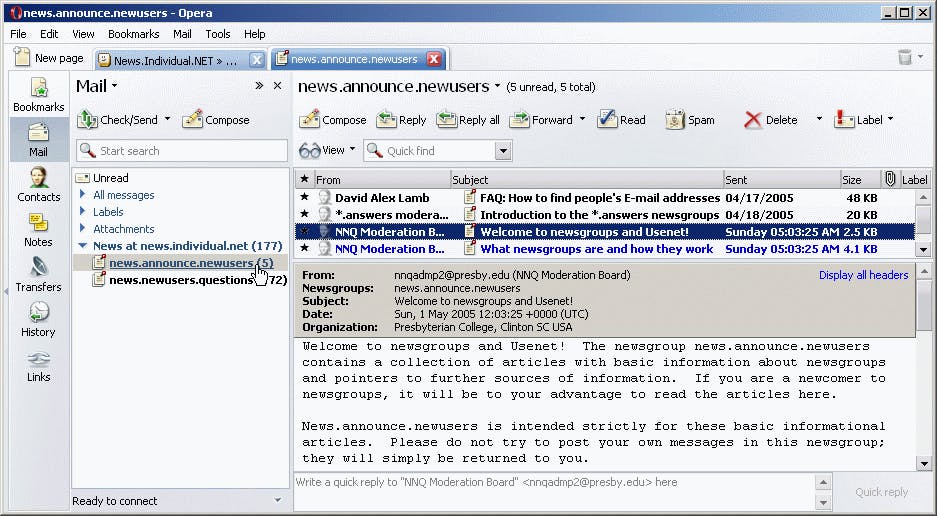
Task: Toggle the Read status button
Action: (x=622, y=120)
